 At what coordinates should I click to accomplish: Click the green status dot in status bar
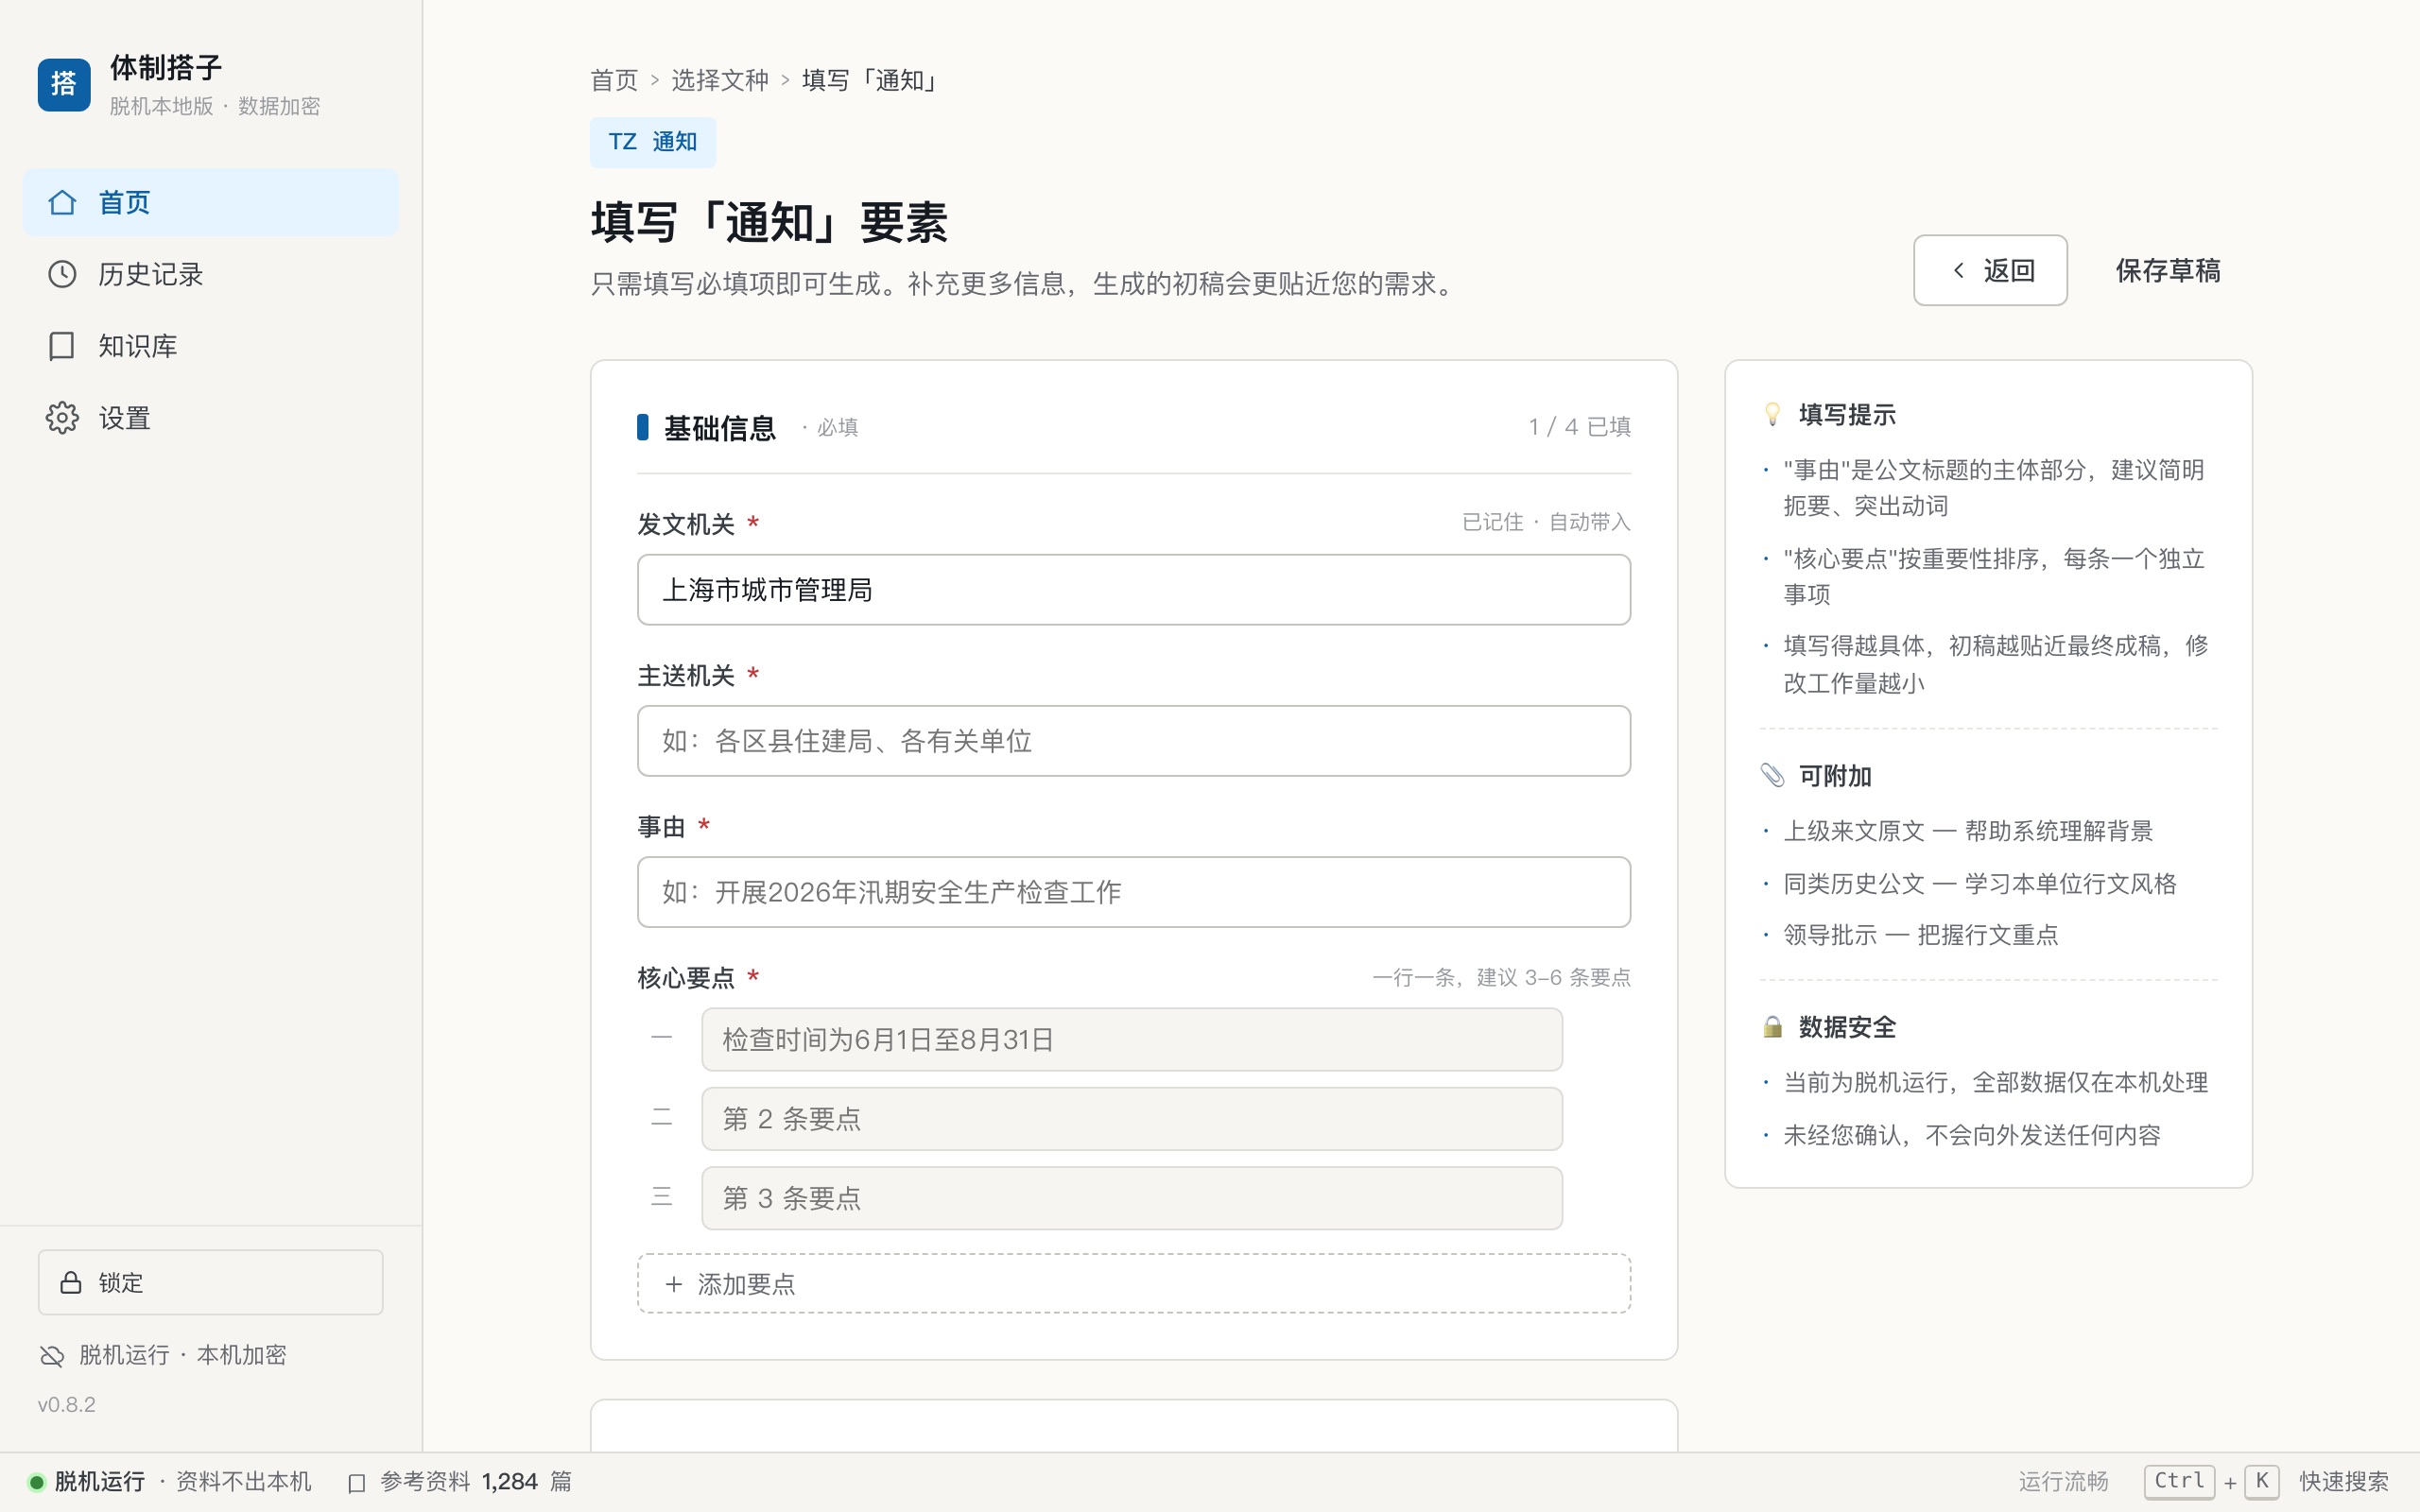coord(36,1482)
